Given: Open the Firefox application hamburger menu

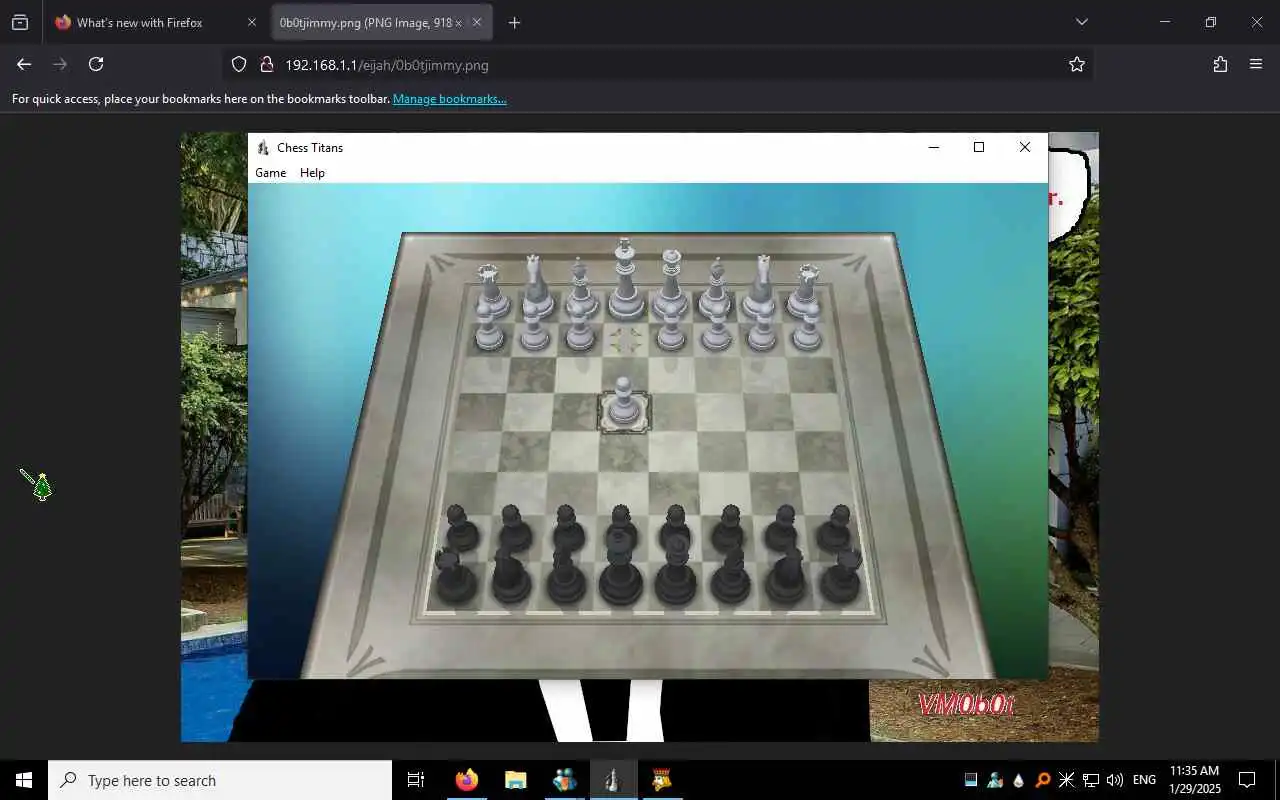Looking at the screenshot, I should [1256, 64].
